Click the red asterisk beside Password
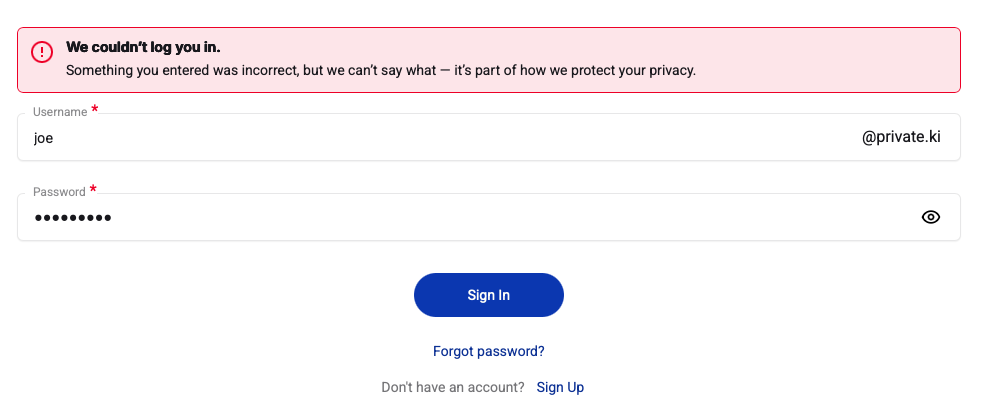 pos(94,189)
